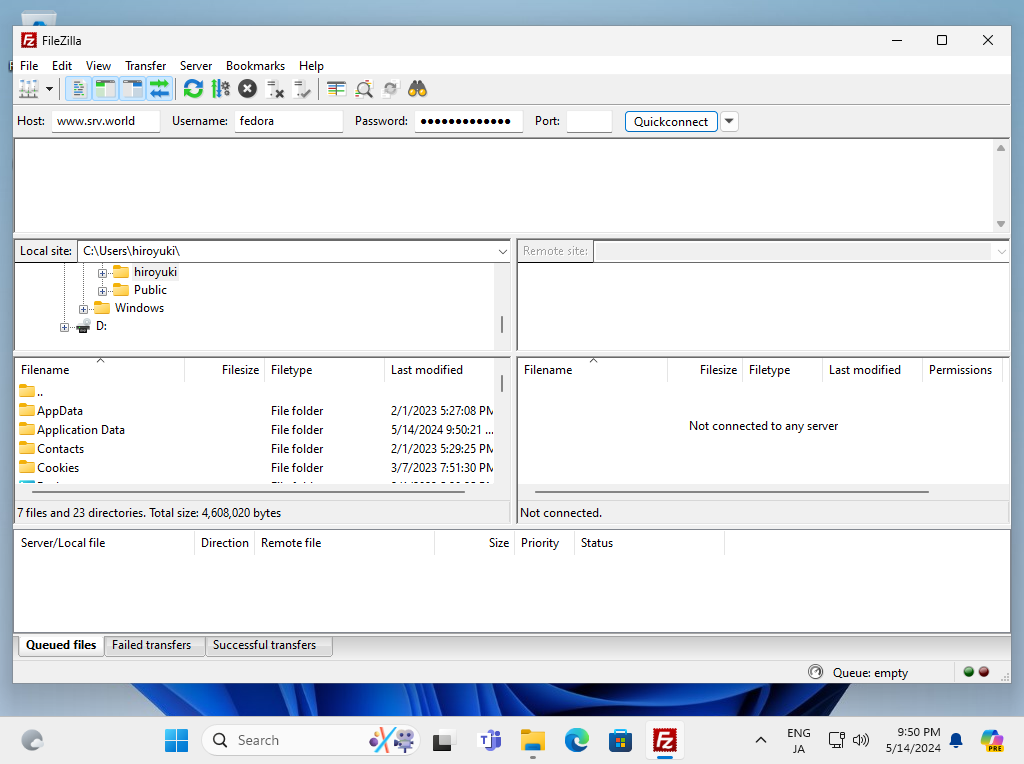1024x764 pixels.
Task: Sort local files by Filename column
Action: pos(99,370)
